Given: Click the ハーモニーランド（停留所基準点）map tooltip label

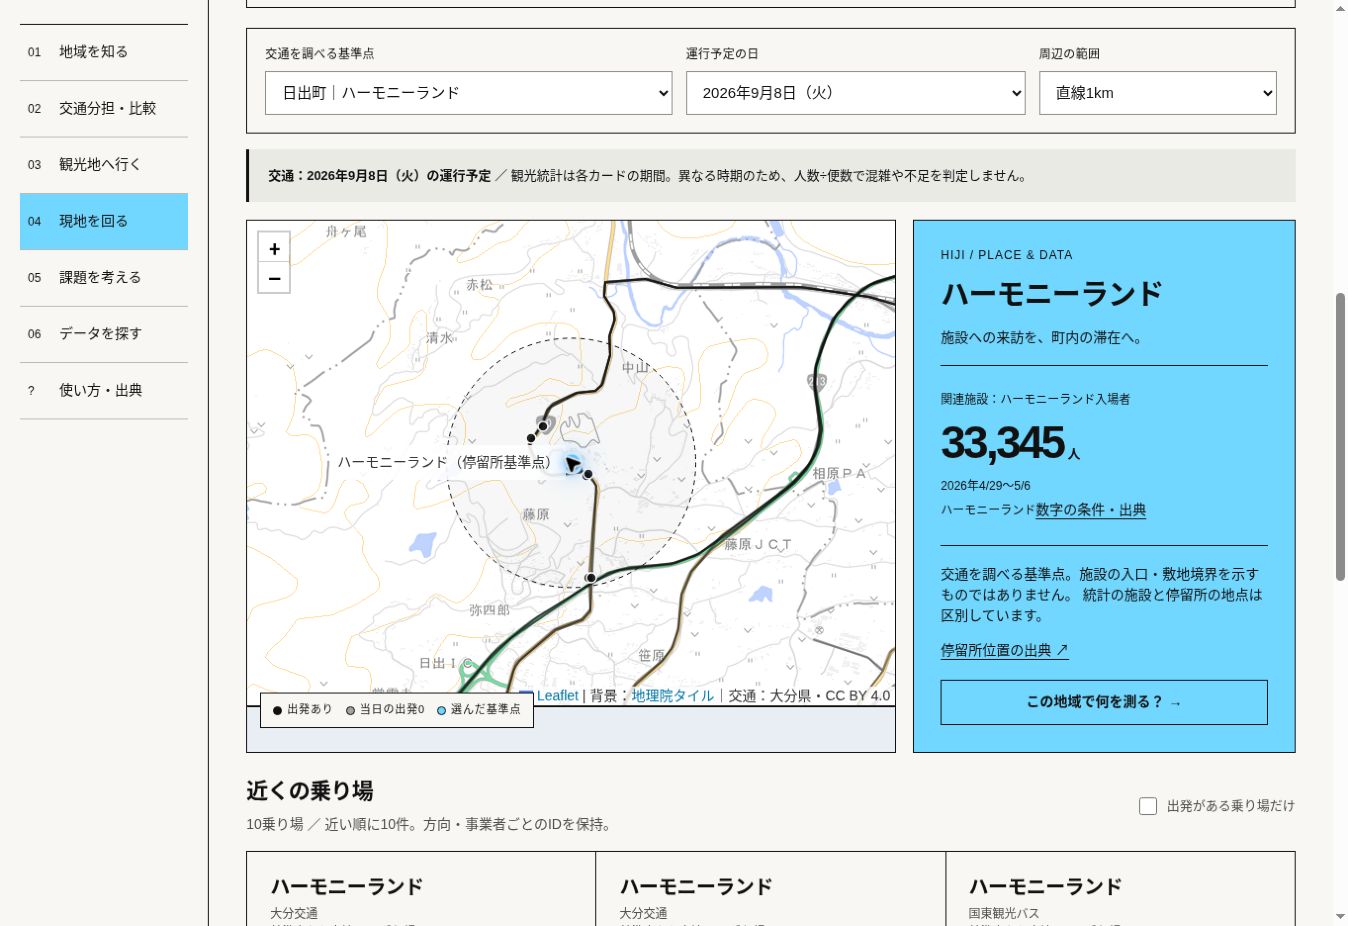Looking at the screenshot, I should click(444, 462).
